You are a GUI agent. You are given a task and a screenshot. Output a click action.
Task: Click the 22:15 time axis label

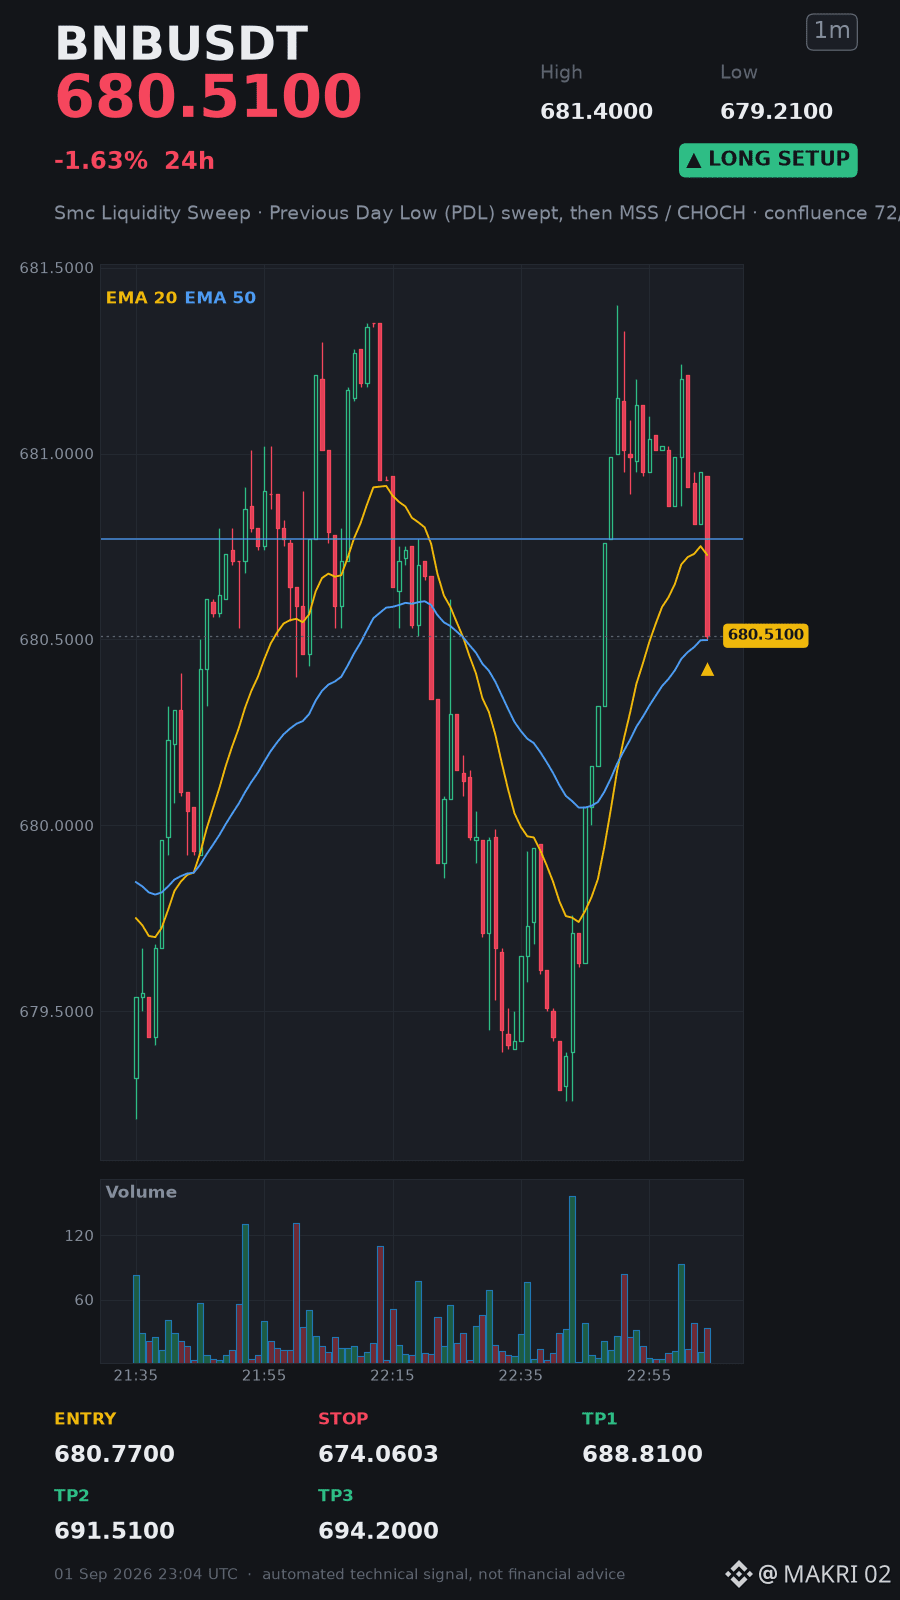[392, 1376]
